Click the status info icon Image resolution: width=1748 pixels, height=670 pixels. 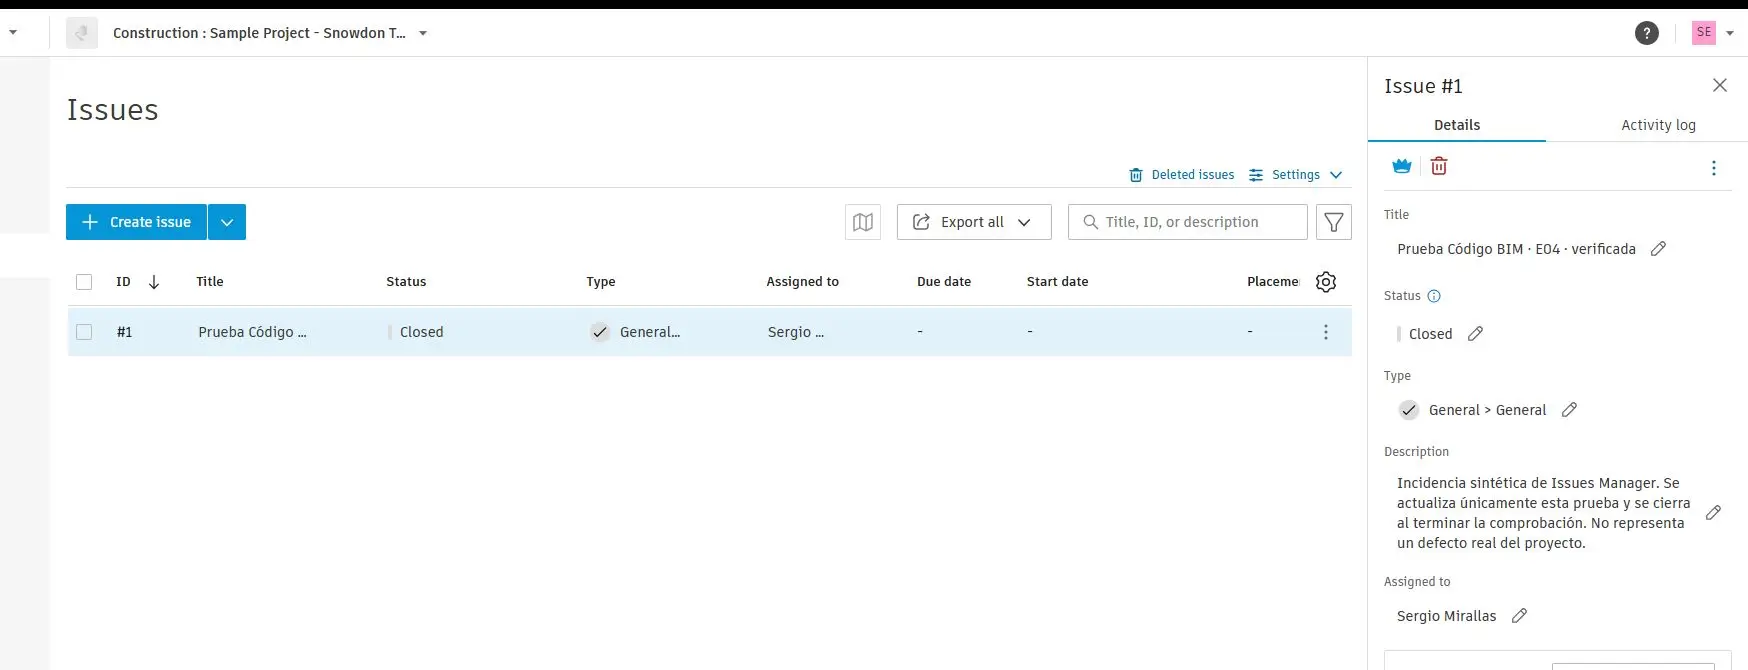pos(1434,296)
